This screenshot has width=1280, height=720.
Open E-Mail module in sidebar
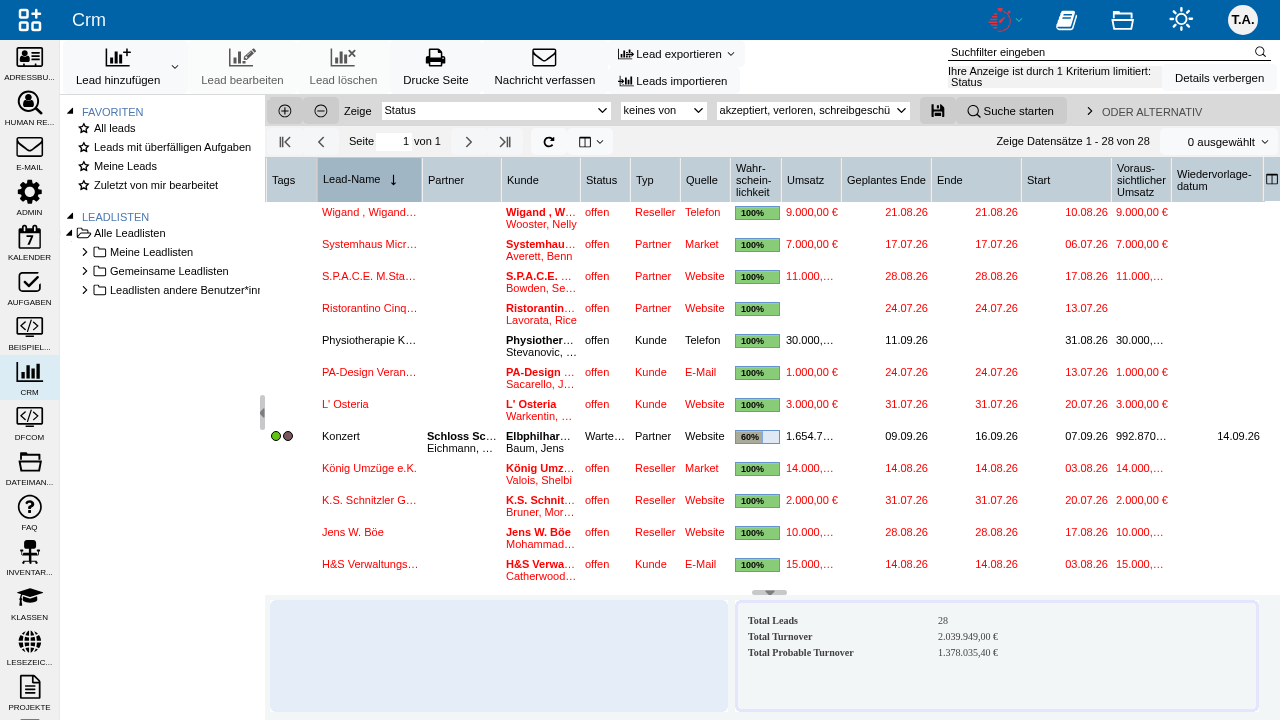(x=30, y=153)
